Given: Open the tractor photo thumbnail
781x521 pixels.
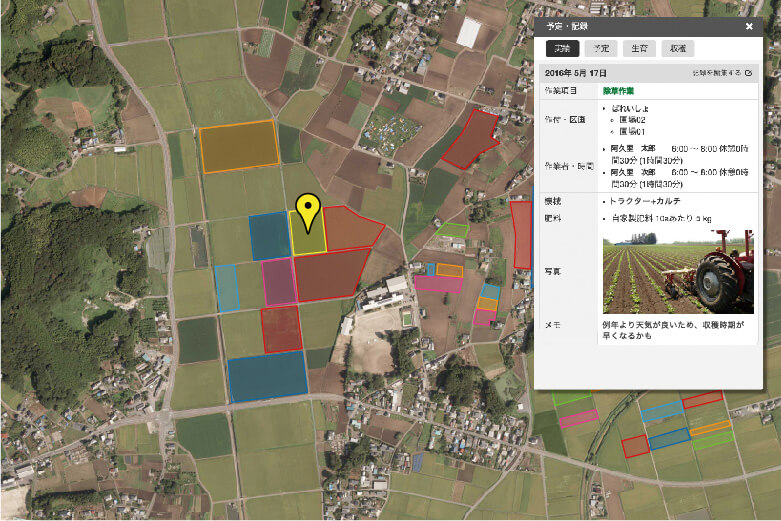Looking at the screenshot, I should 678,272.
